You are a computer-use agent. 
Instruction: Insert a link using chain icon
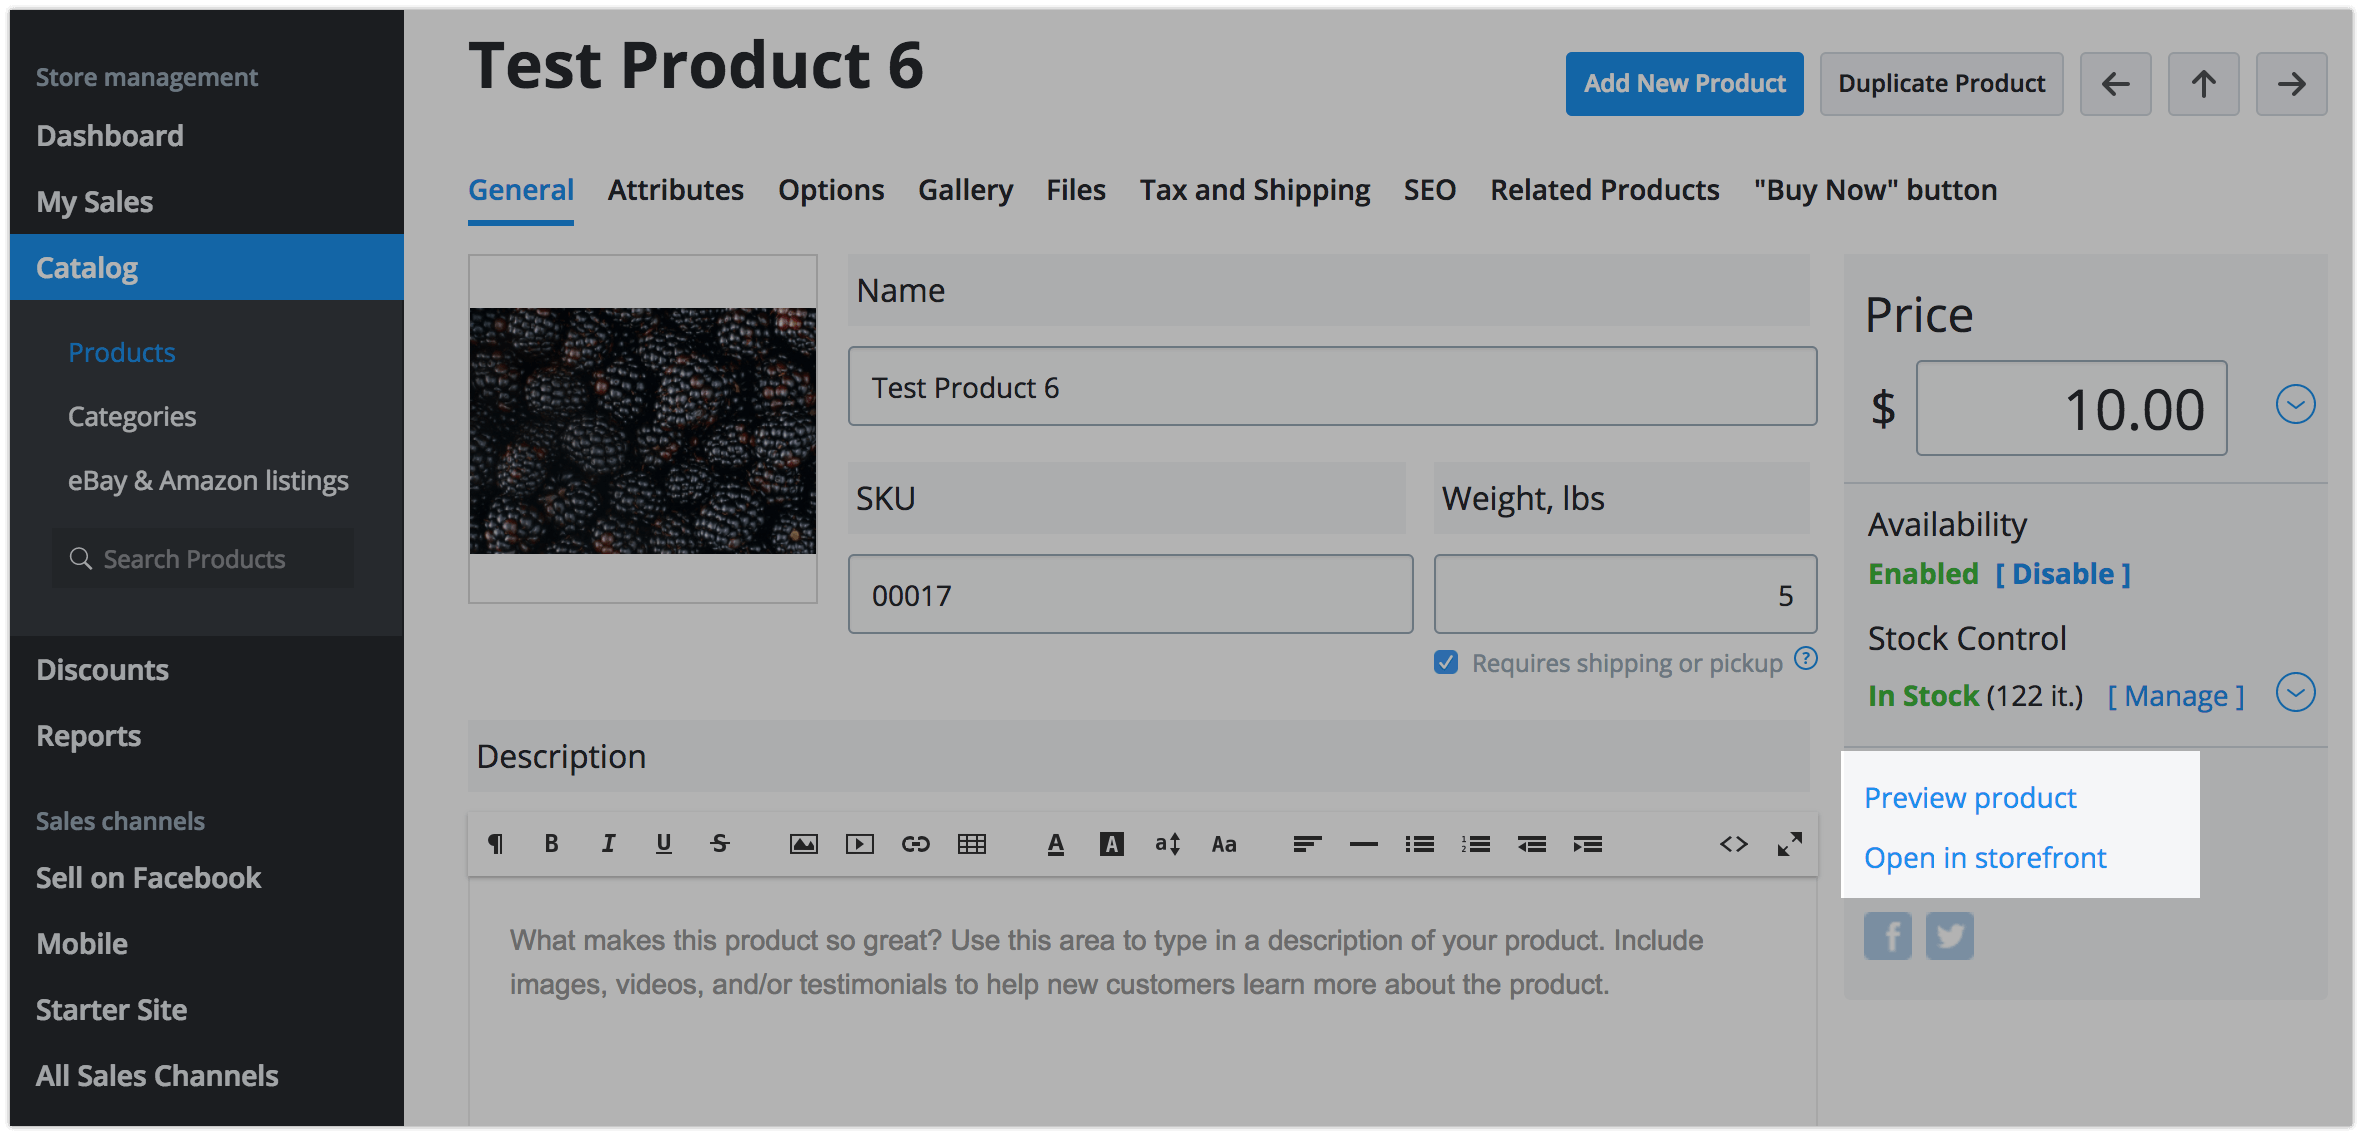click(915, 844)
